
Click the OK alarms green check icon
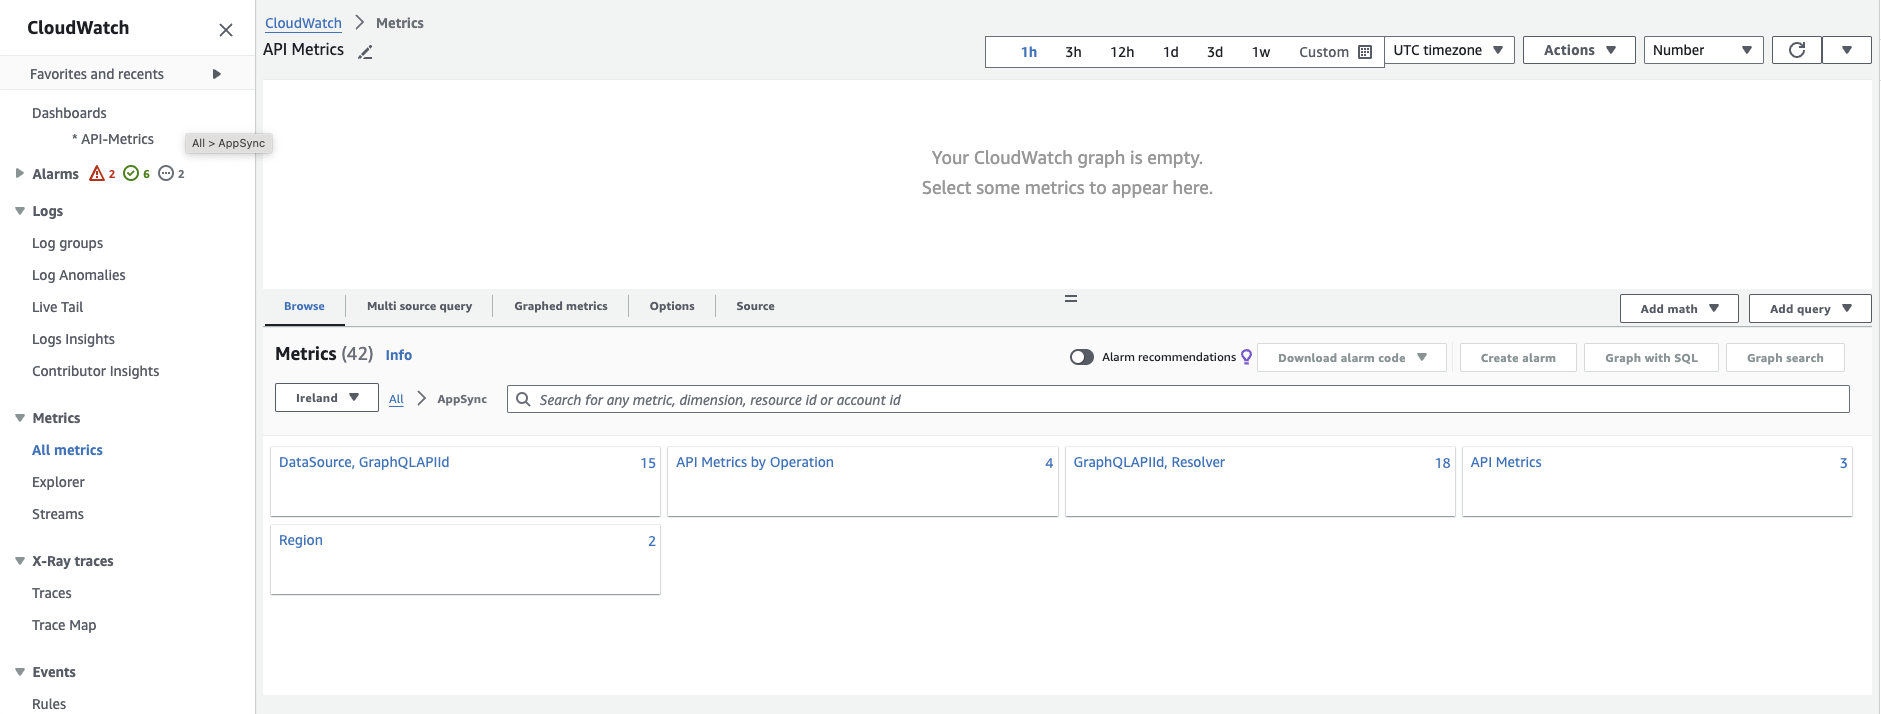pos(131,174)
